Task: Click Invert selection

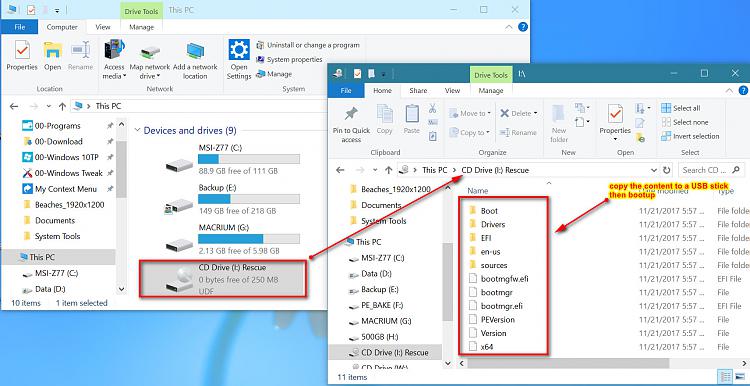Action: [690, 136]
